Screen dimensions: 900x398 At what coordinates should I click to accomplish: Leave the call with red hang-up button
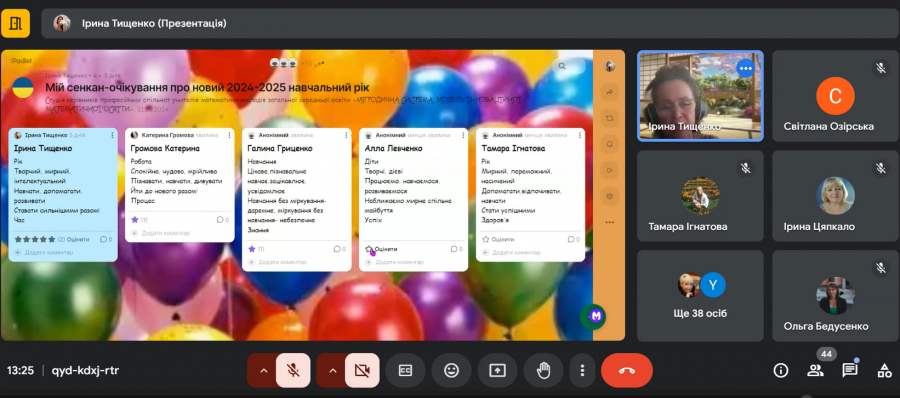coord(627,370)
